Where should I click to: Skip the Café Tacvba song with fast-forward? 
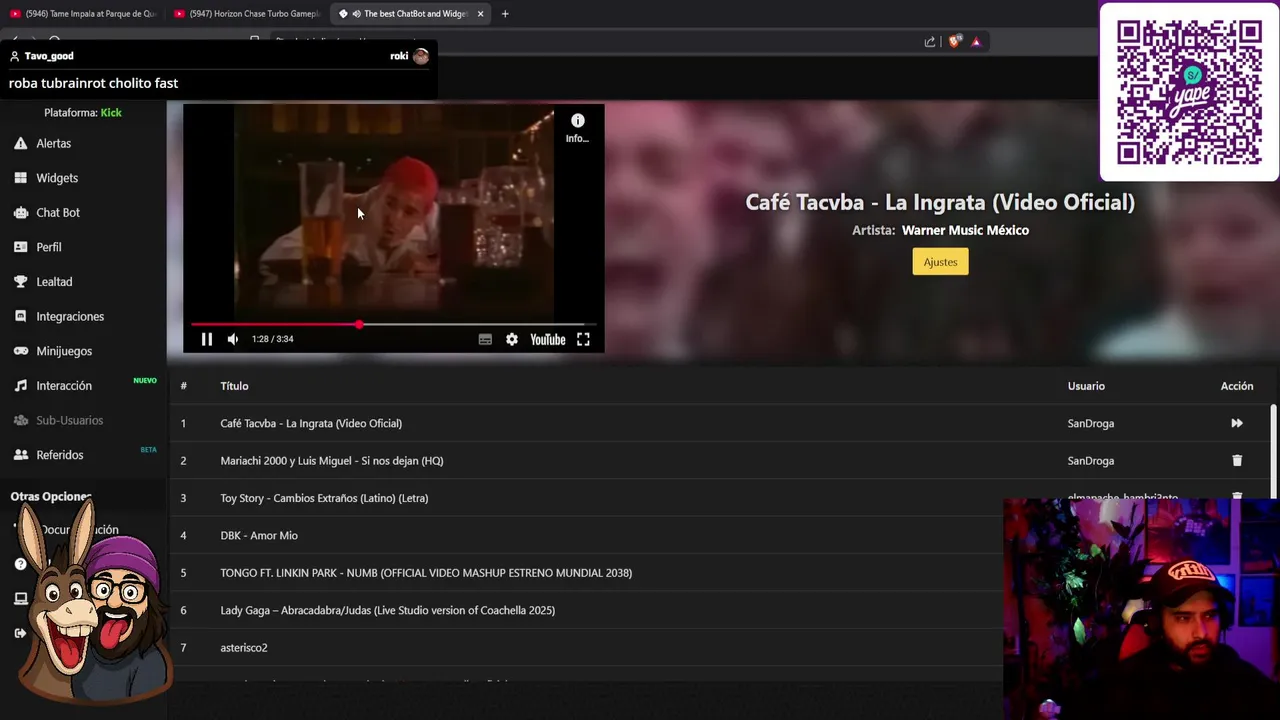click(x=1237, y=423)
